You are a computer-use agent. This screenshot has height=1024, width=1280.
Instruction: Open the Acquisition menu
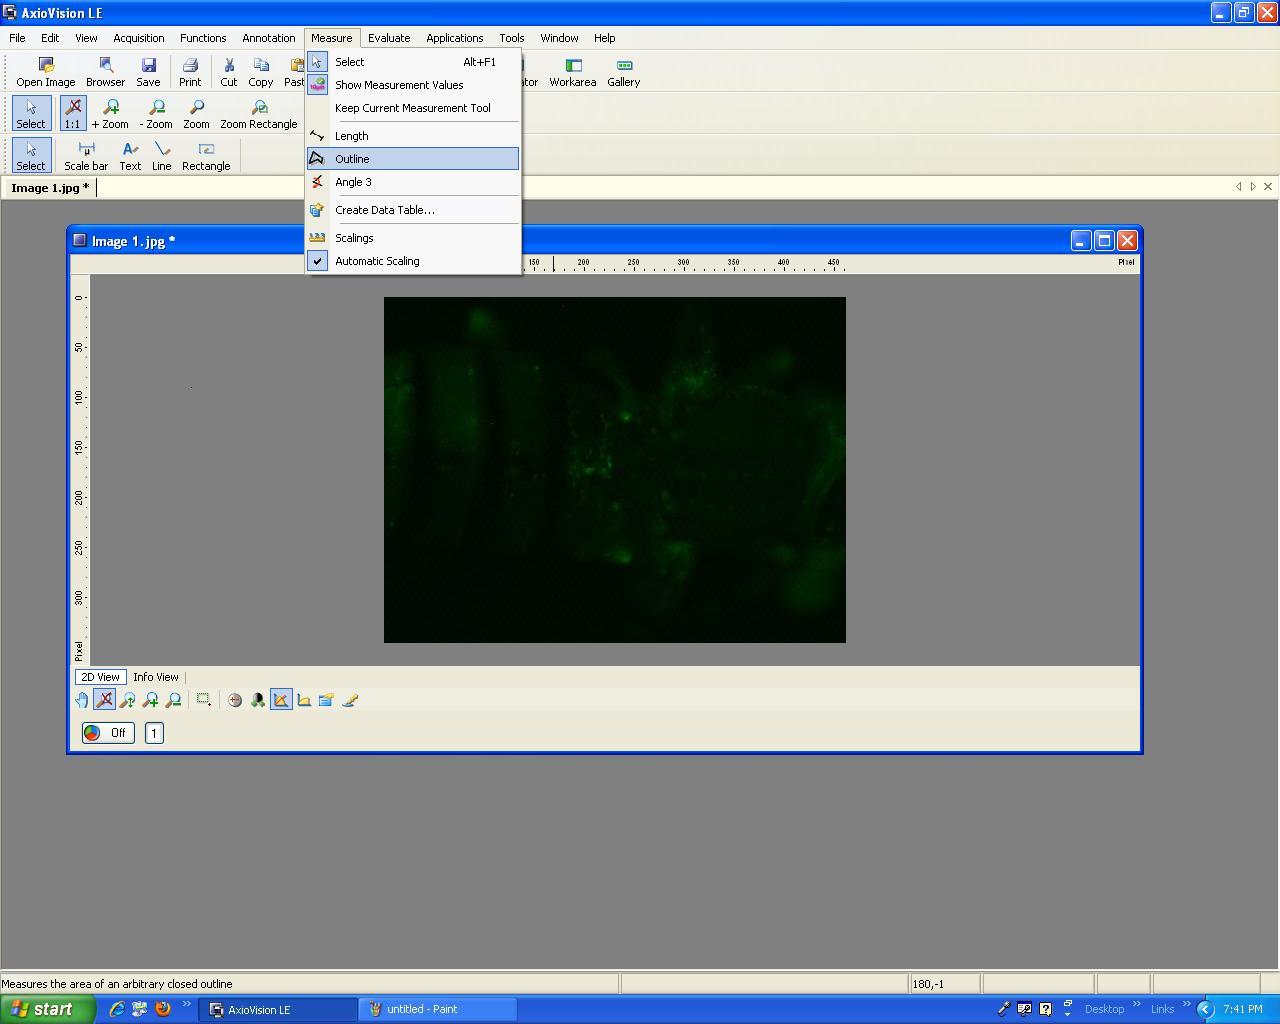138,38
